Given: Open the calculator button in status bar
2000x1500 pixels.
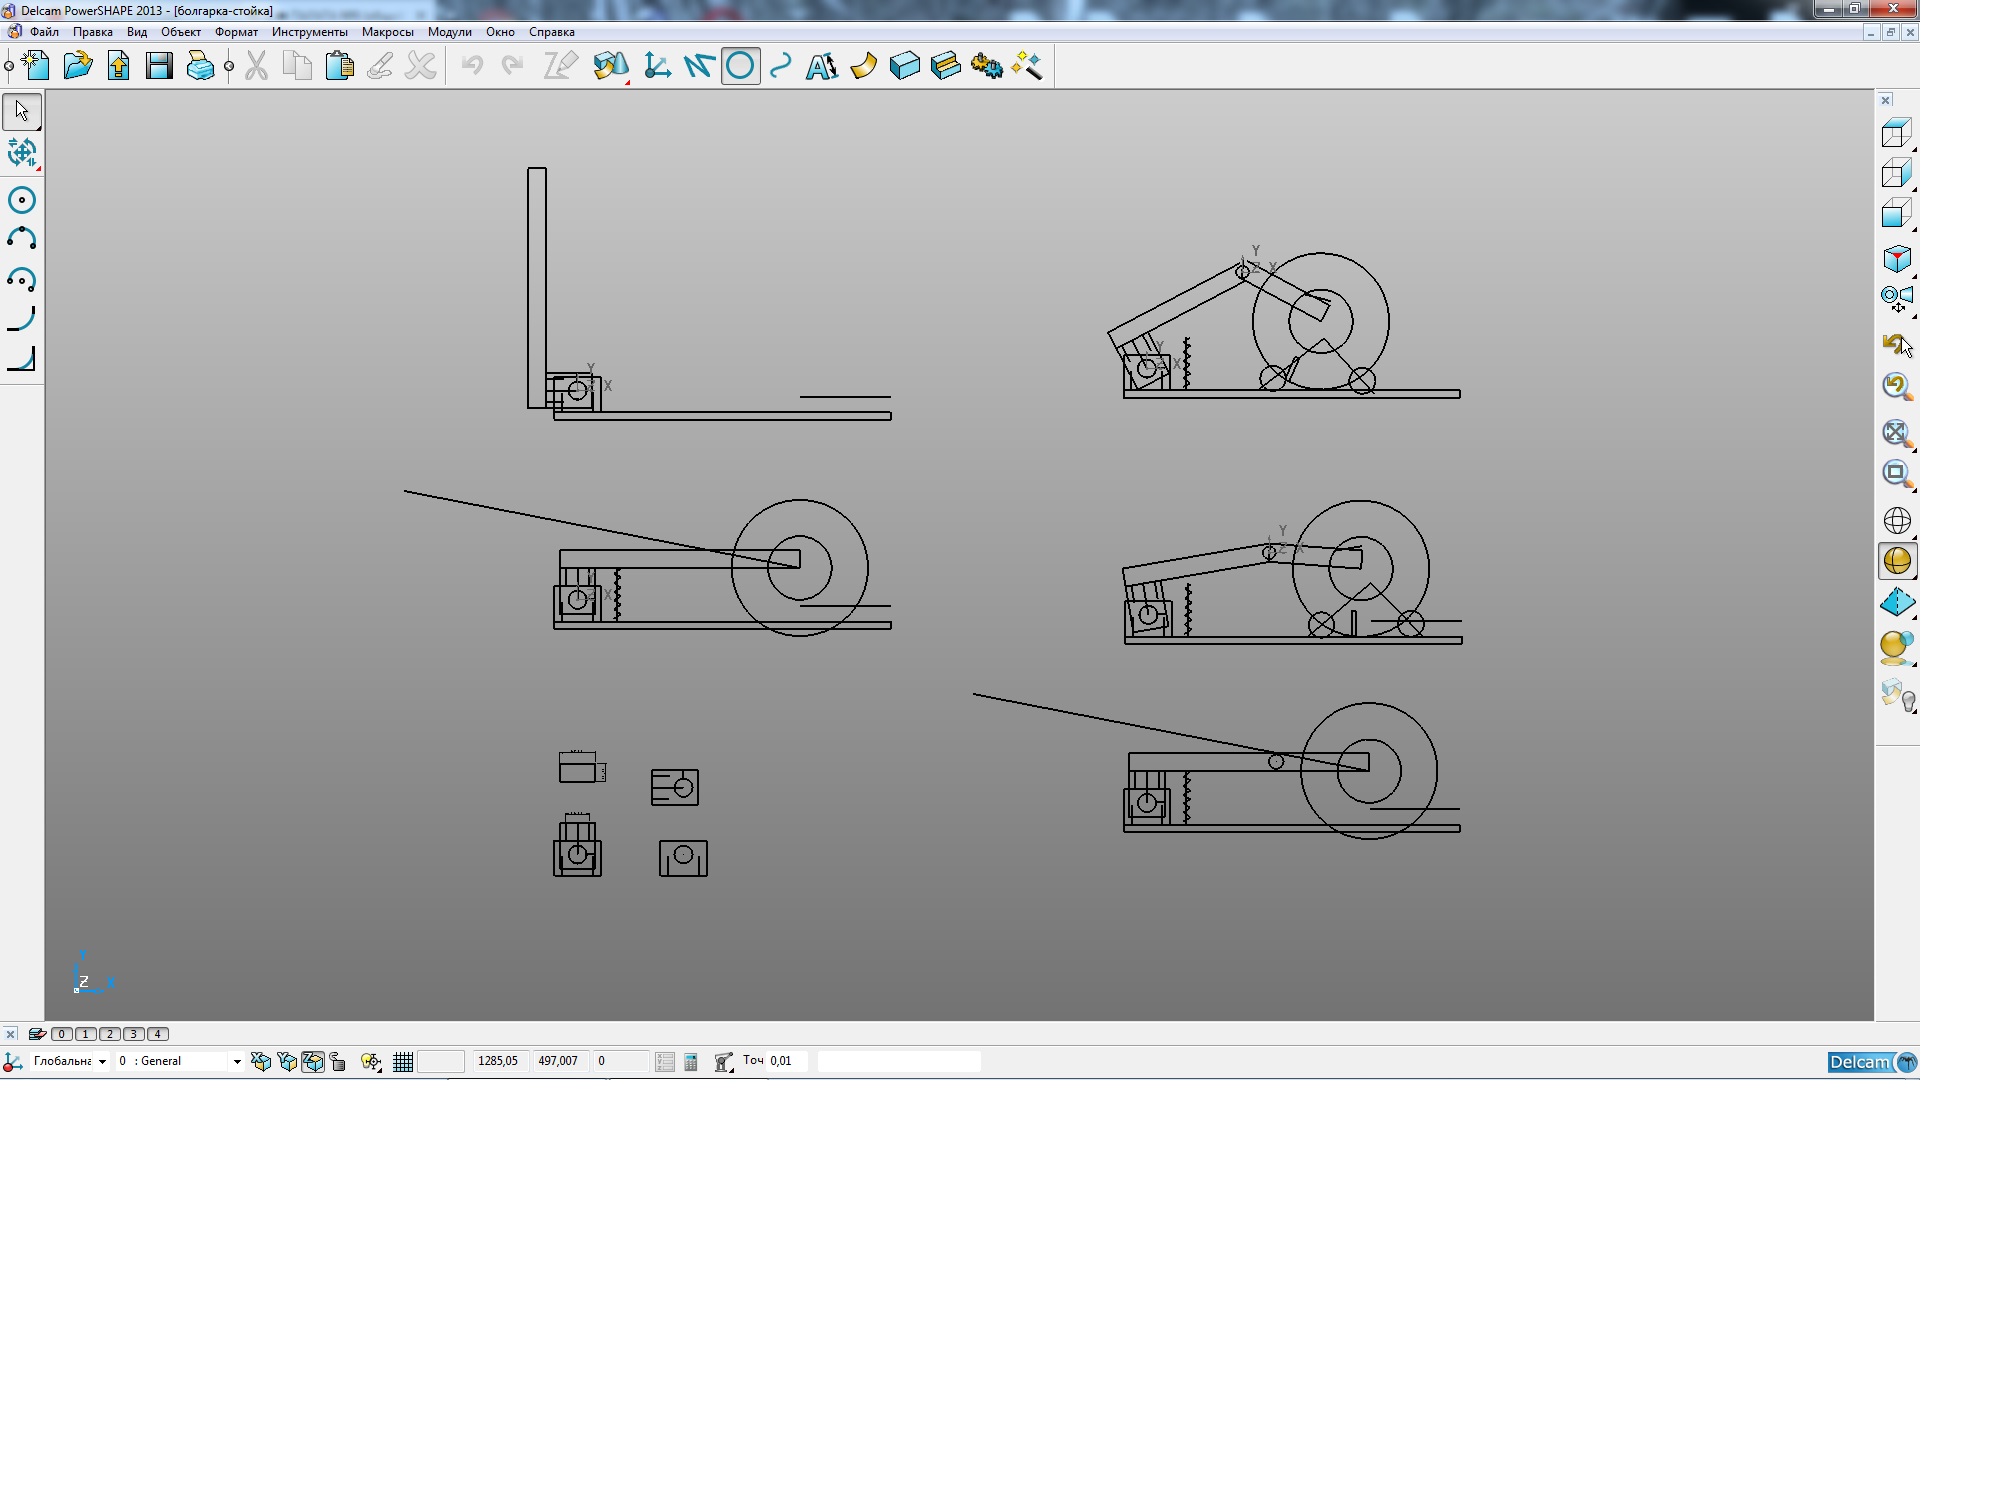Looking at the screenshot, I should pyautogui.click(x=691, y=1062).
